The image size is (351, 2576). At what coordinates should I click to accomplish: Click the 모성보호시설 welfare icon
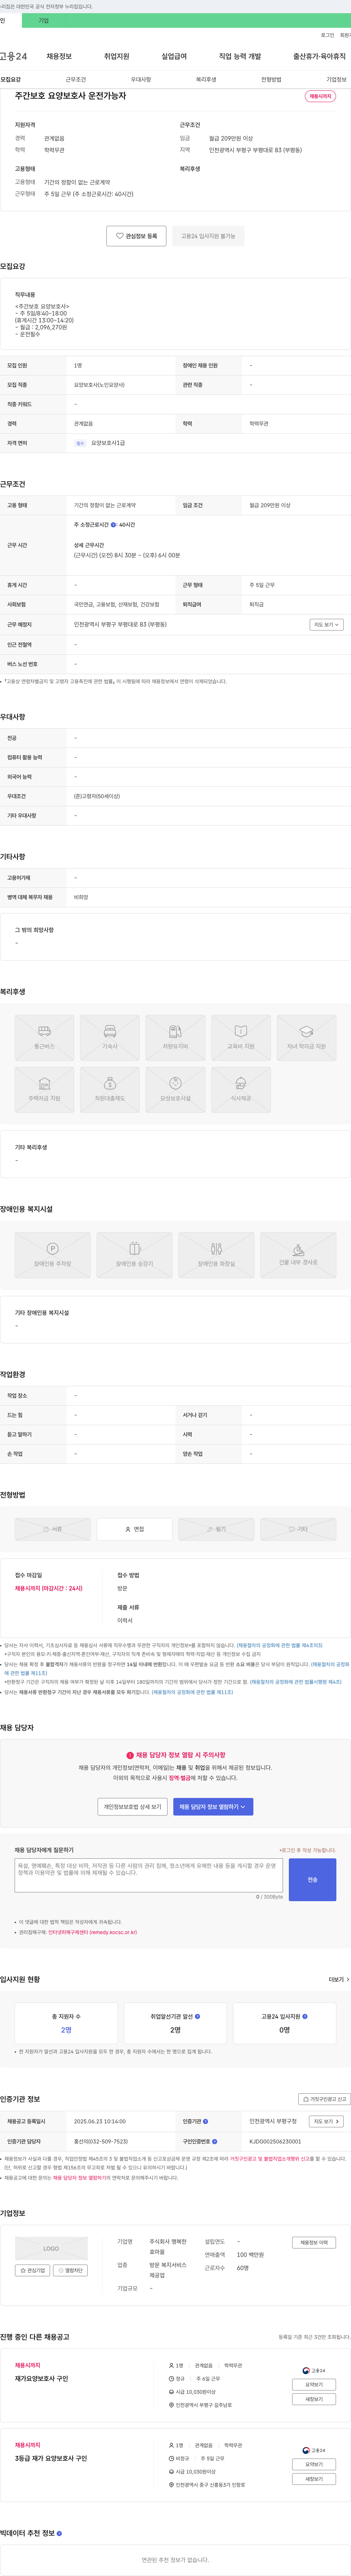point(175,1090)
